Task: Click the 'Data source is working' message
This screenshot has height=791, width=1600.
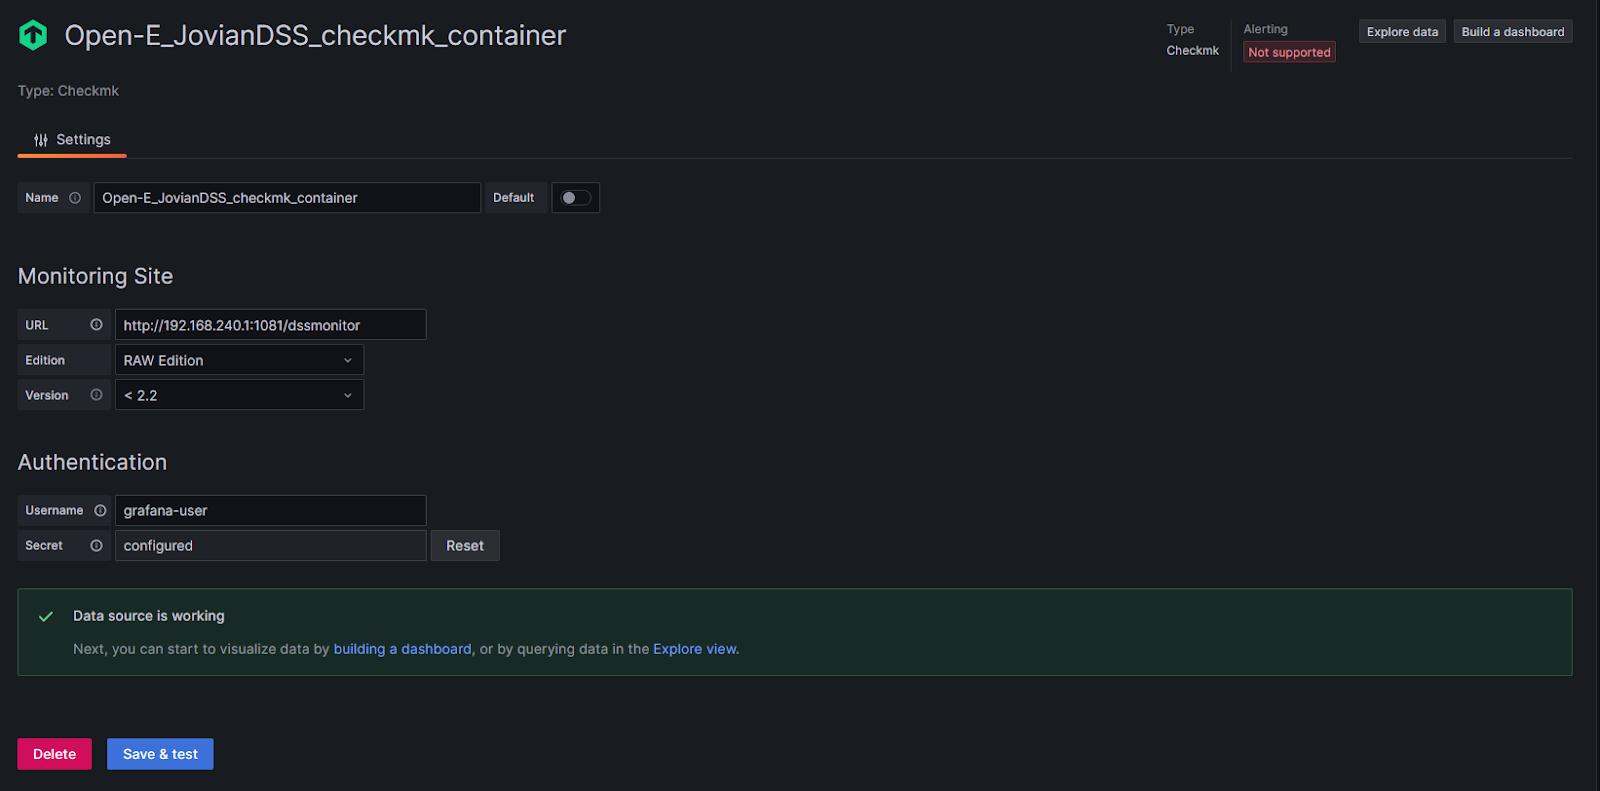Action: pyautogui.click(x=149, y=616)
